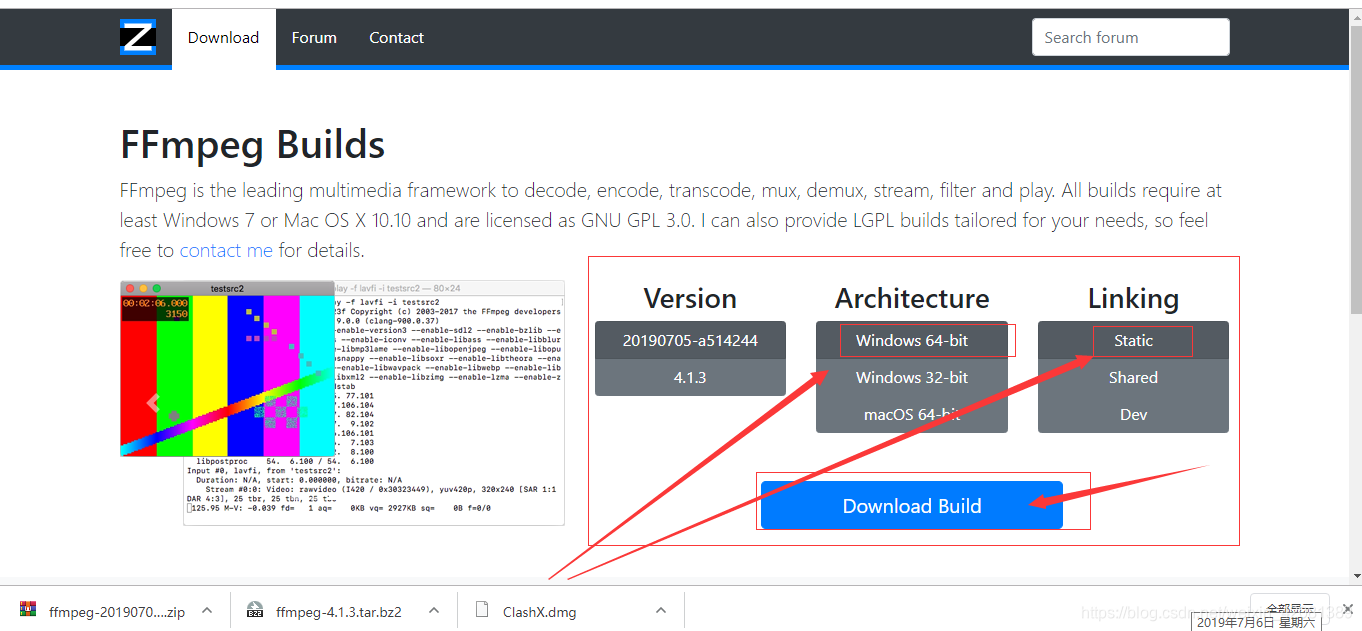The width and height of the screenshot is (1362, 631).
Task: Open ffmpeg-4.1.3.tar.bz2 download
Action: click(338, 611)
